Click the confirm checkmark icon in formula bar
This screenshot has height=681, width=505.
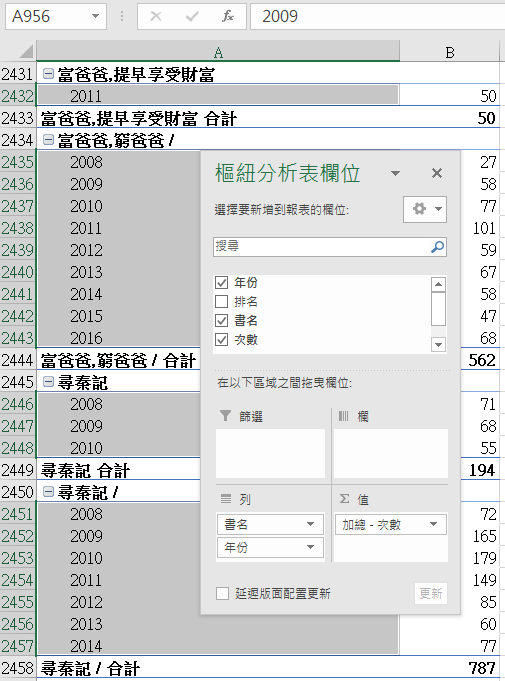[191, 17]
